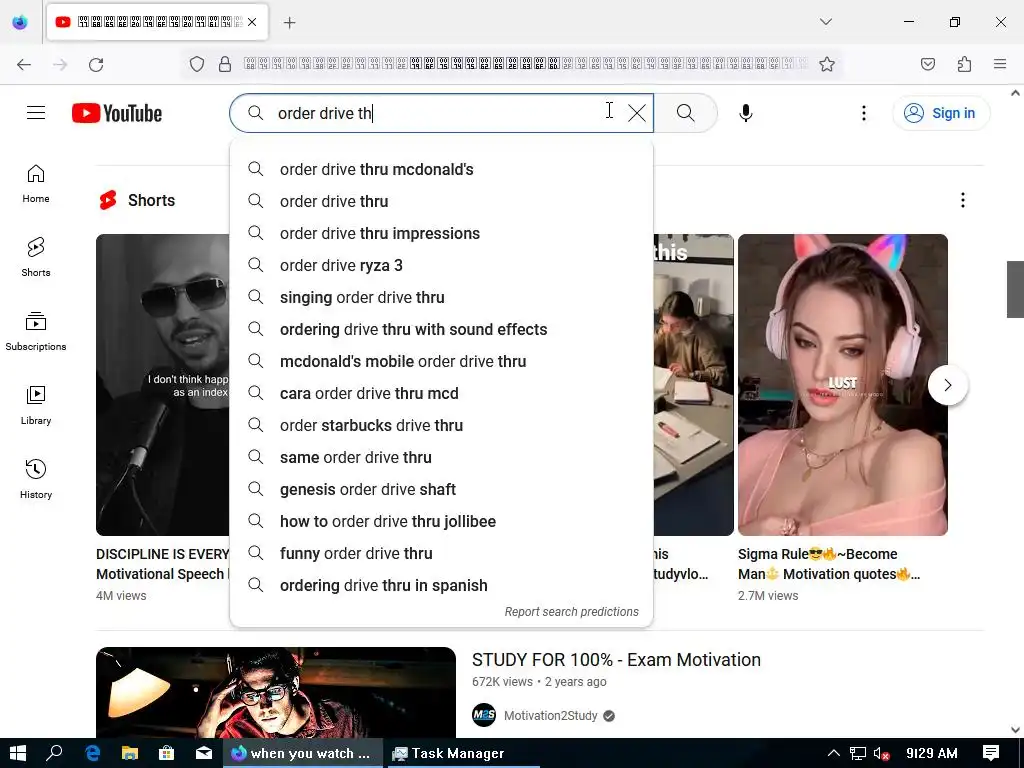
Task: Click the YouTube logo
Action: pos(117,113)
